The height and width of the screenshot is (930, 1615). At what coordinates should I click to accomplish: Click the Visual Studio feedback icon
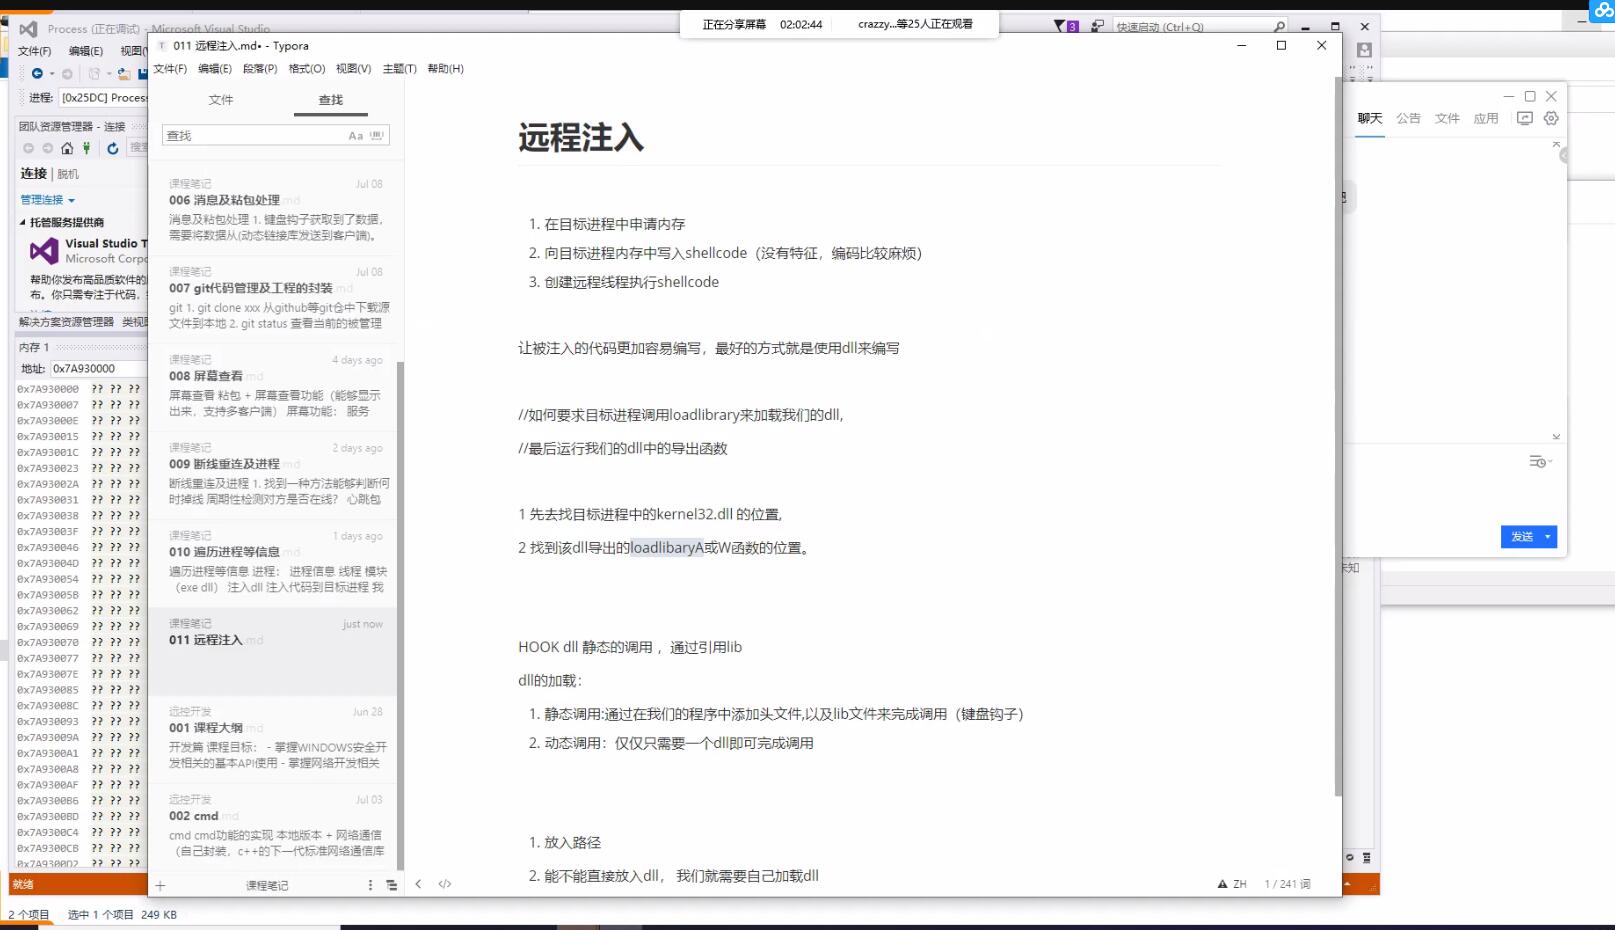[1097, 26]
